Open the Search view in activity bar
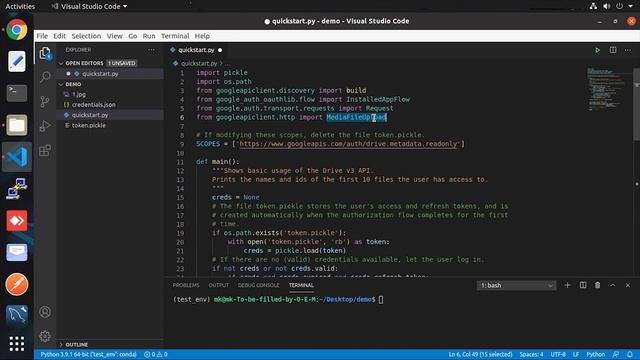This screenshot has height=360, width=640. pyautogui.click(x=45, y=77)
